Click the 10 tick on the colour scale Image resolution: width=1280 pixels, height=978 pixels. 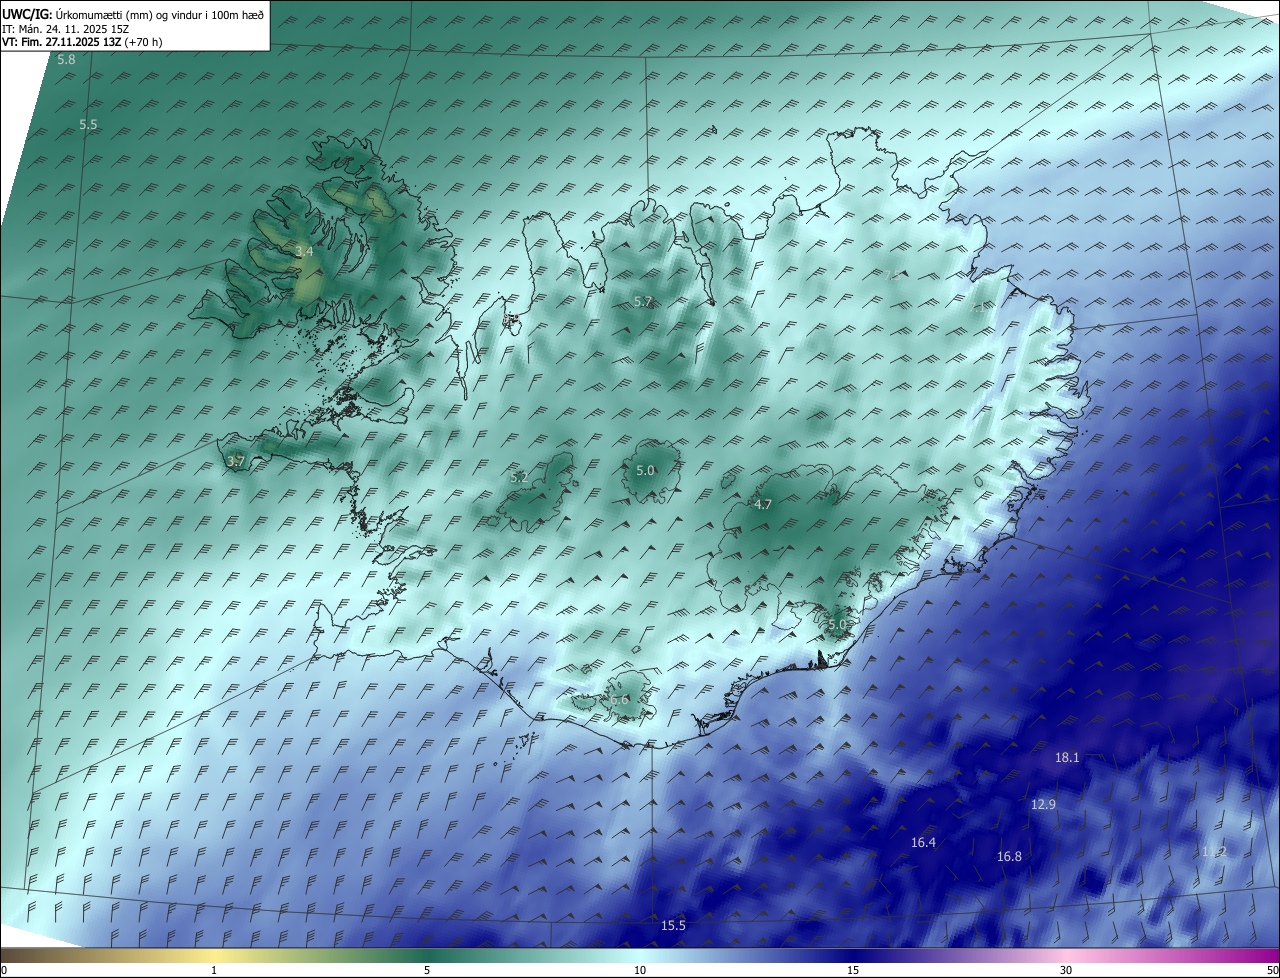tap(640, 970)
